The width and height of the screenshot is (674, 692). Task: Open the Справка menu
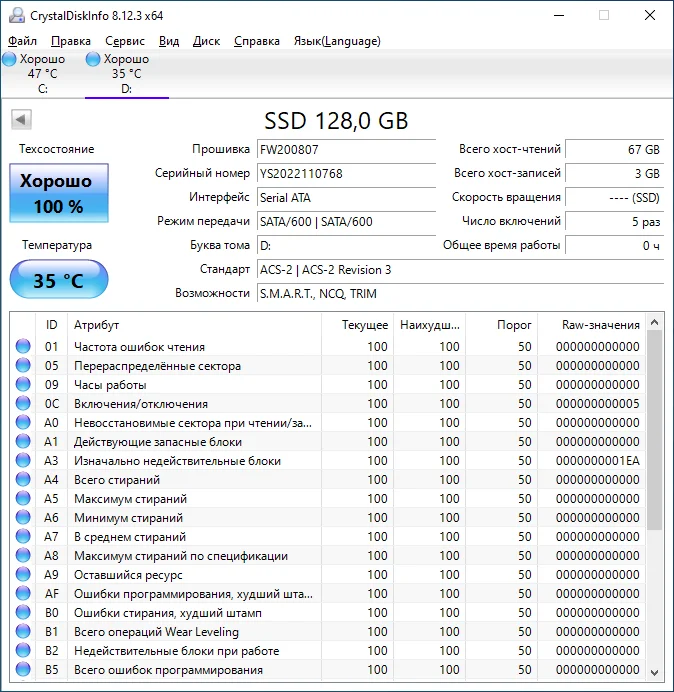pyautogui.click(x=257, y=41)
